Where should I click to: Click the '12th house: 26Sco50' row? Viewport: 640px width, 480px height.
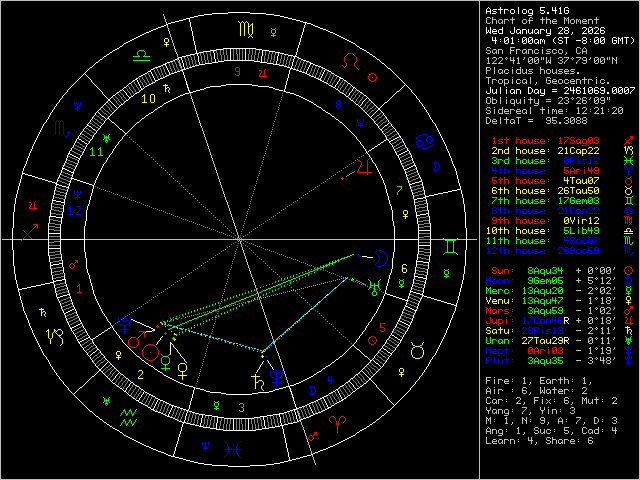click(542, 251)
